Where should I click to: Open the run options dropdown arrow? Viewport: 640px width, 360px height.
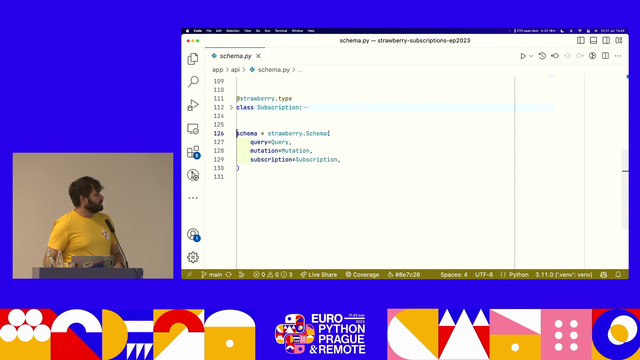click(531, 56)
